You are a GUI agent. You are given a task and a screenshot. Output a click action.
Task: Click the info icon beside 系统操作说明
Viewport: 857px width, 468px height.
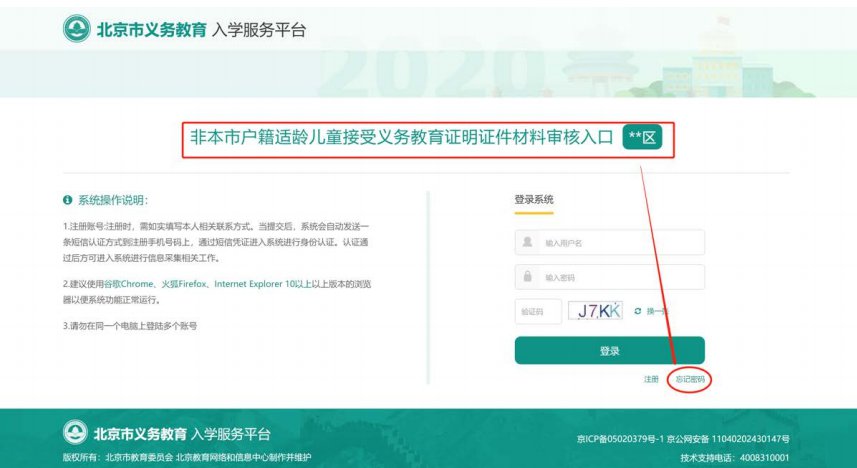67,200
